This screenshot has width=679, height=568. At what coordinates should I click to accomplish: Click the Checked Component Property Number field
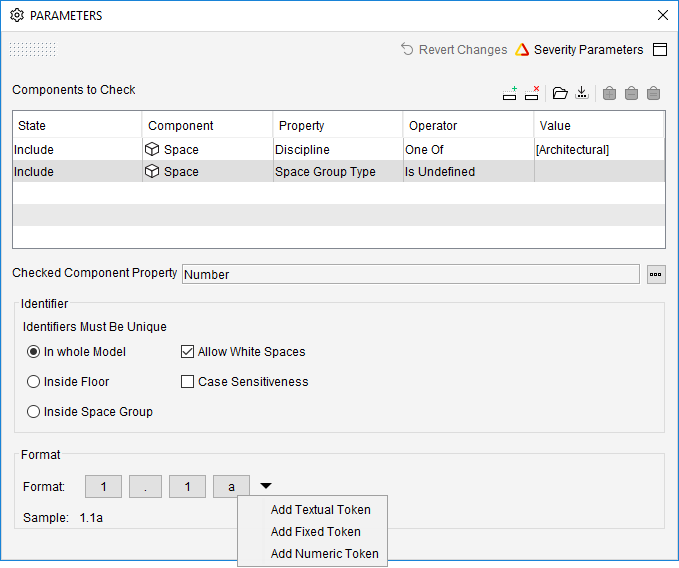tap(410, 274)
